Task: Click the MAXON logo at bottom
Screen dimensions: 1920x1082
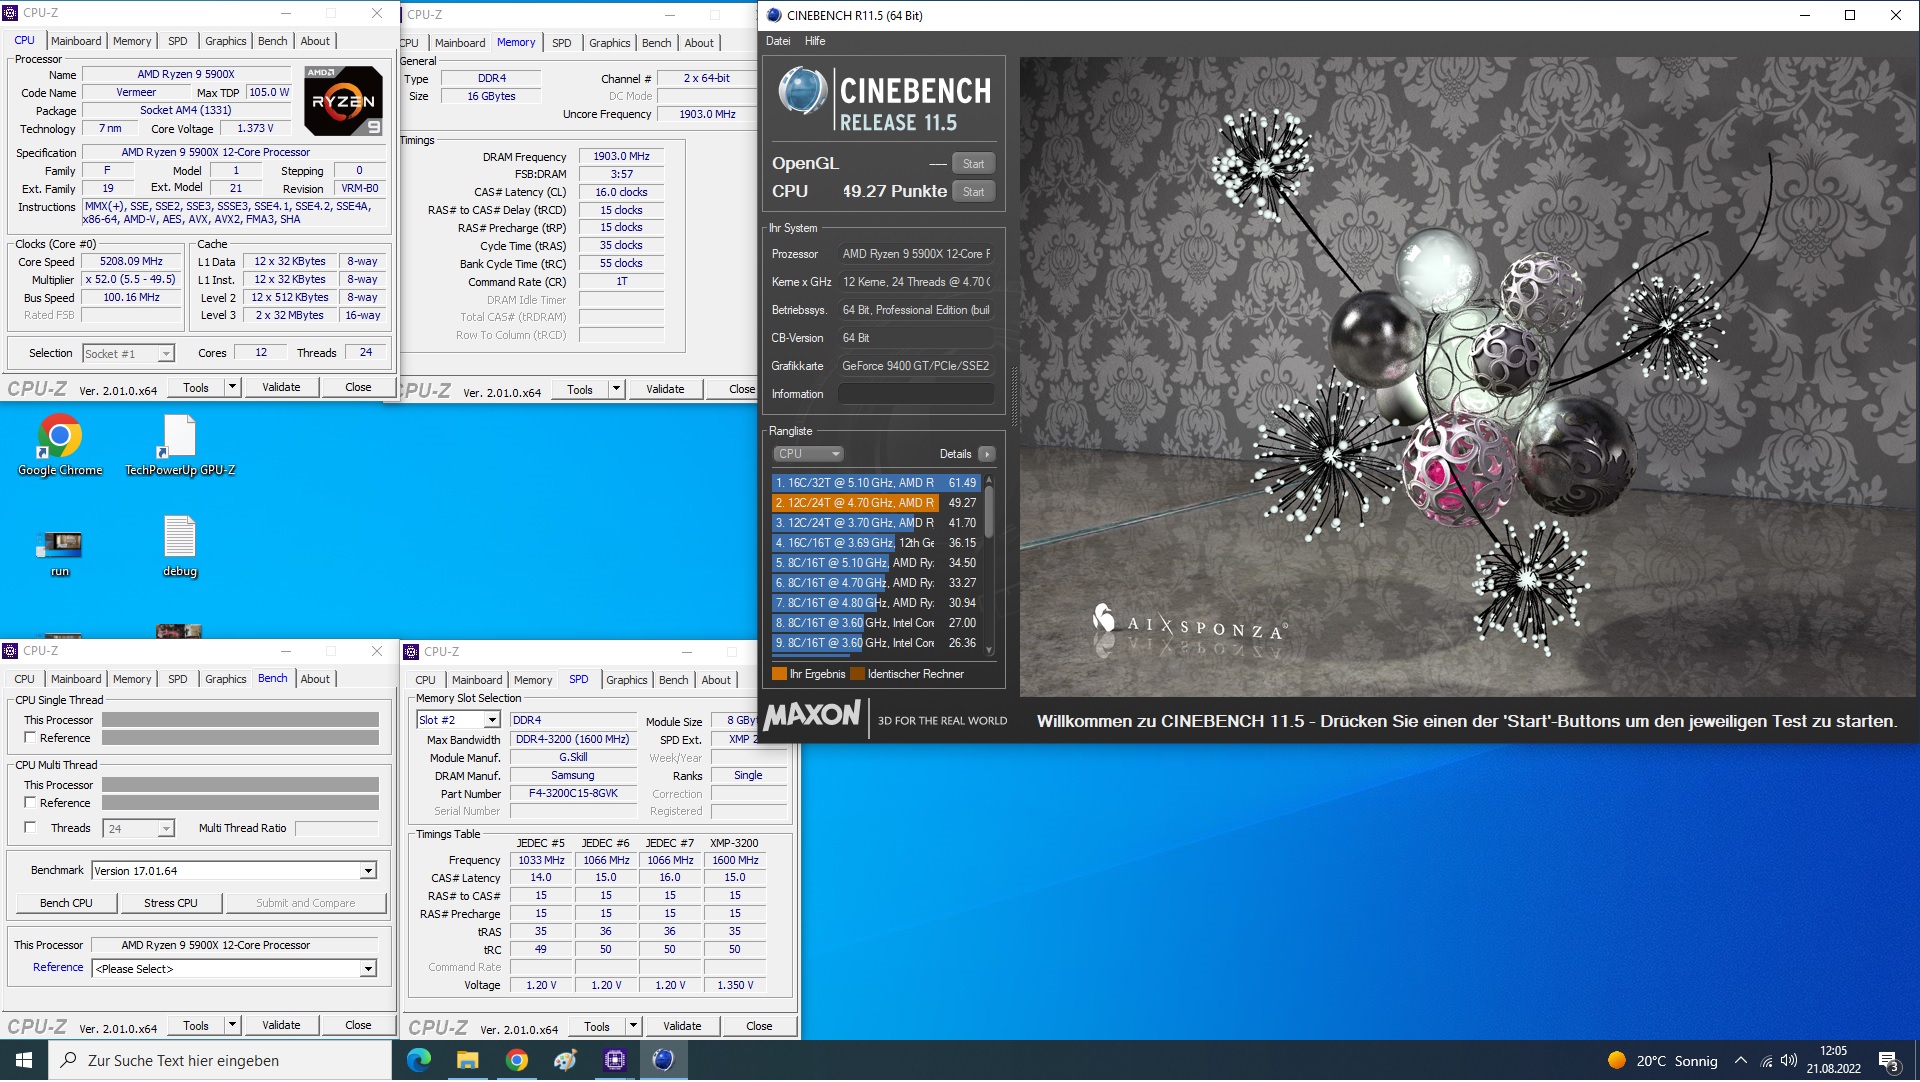Action: [x=812, y=716]
